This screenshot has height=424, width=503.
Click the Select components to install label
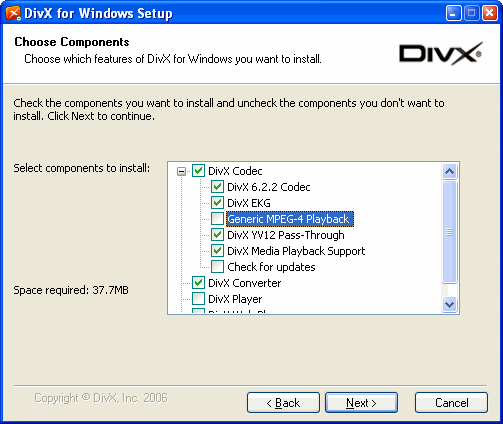(x=82, y=168)
